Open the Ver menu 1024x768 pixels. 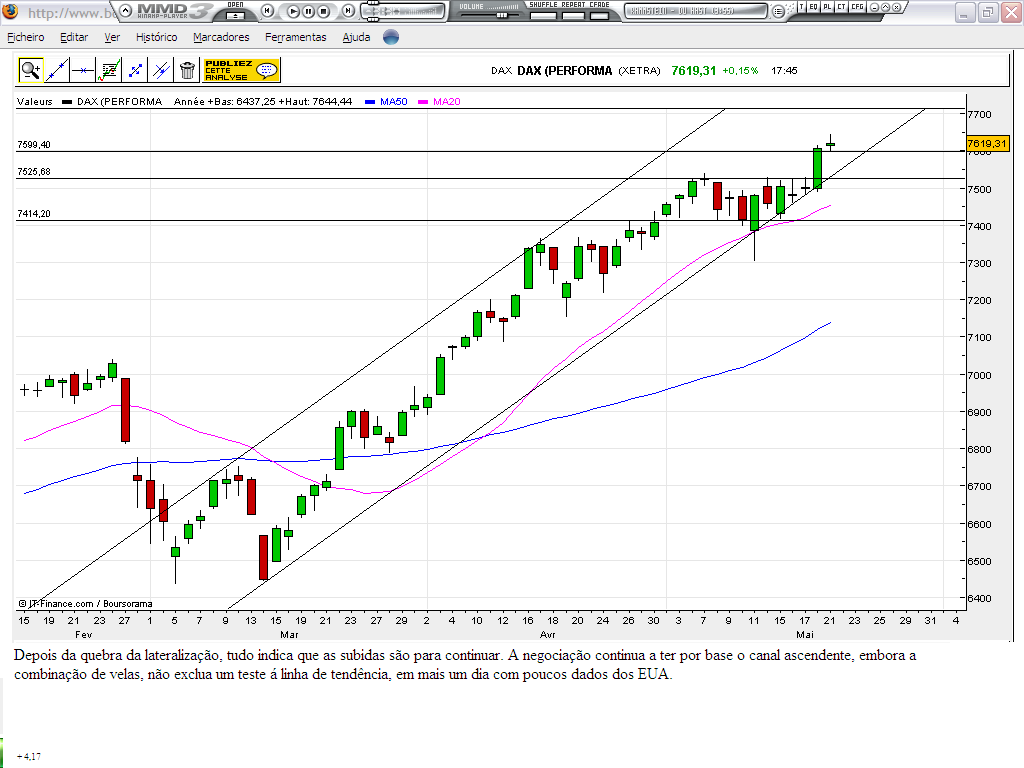click(x=112, y=37)
